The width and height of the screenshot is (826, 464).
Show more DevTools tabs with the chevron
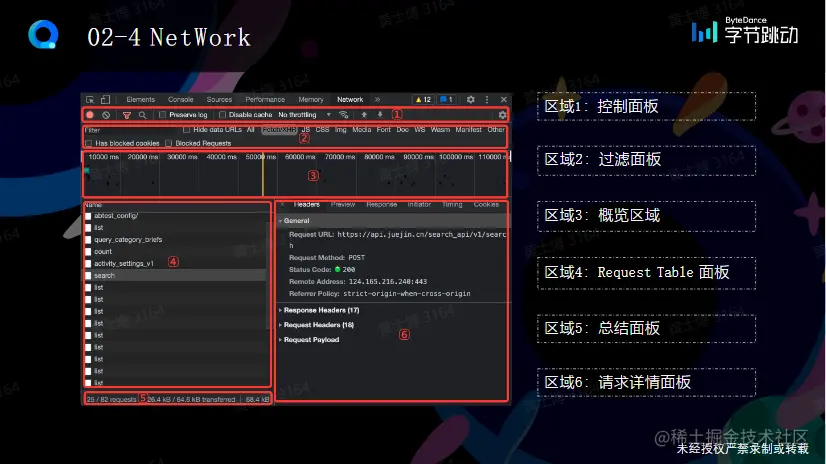(x=377, y=100)
